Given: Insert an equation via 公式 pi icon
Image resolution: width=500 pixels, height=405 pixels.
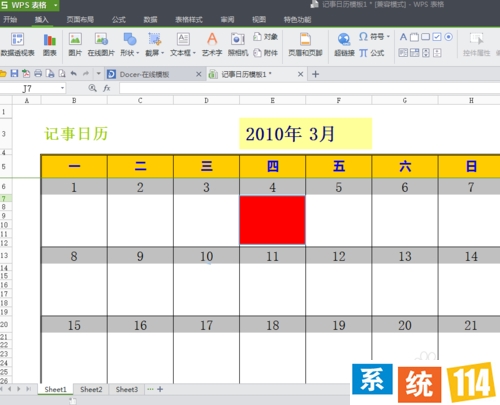Looking at the screenshot, I should (363, 53).
